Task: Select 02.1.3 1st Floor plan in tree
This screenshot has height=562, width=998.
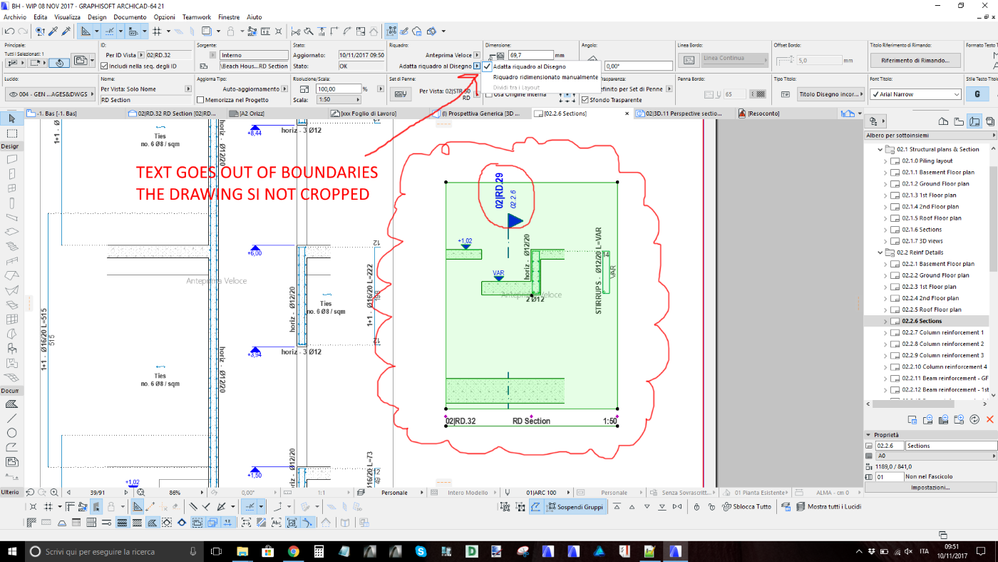Action: [x=938, y=195]
